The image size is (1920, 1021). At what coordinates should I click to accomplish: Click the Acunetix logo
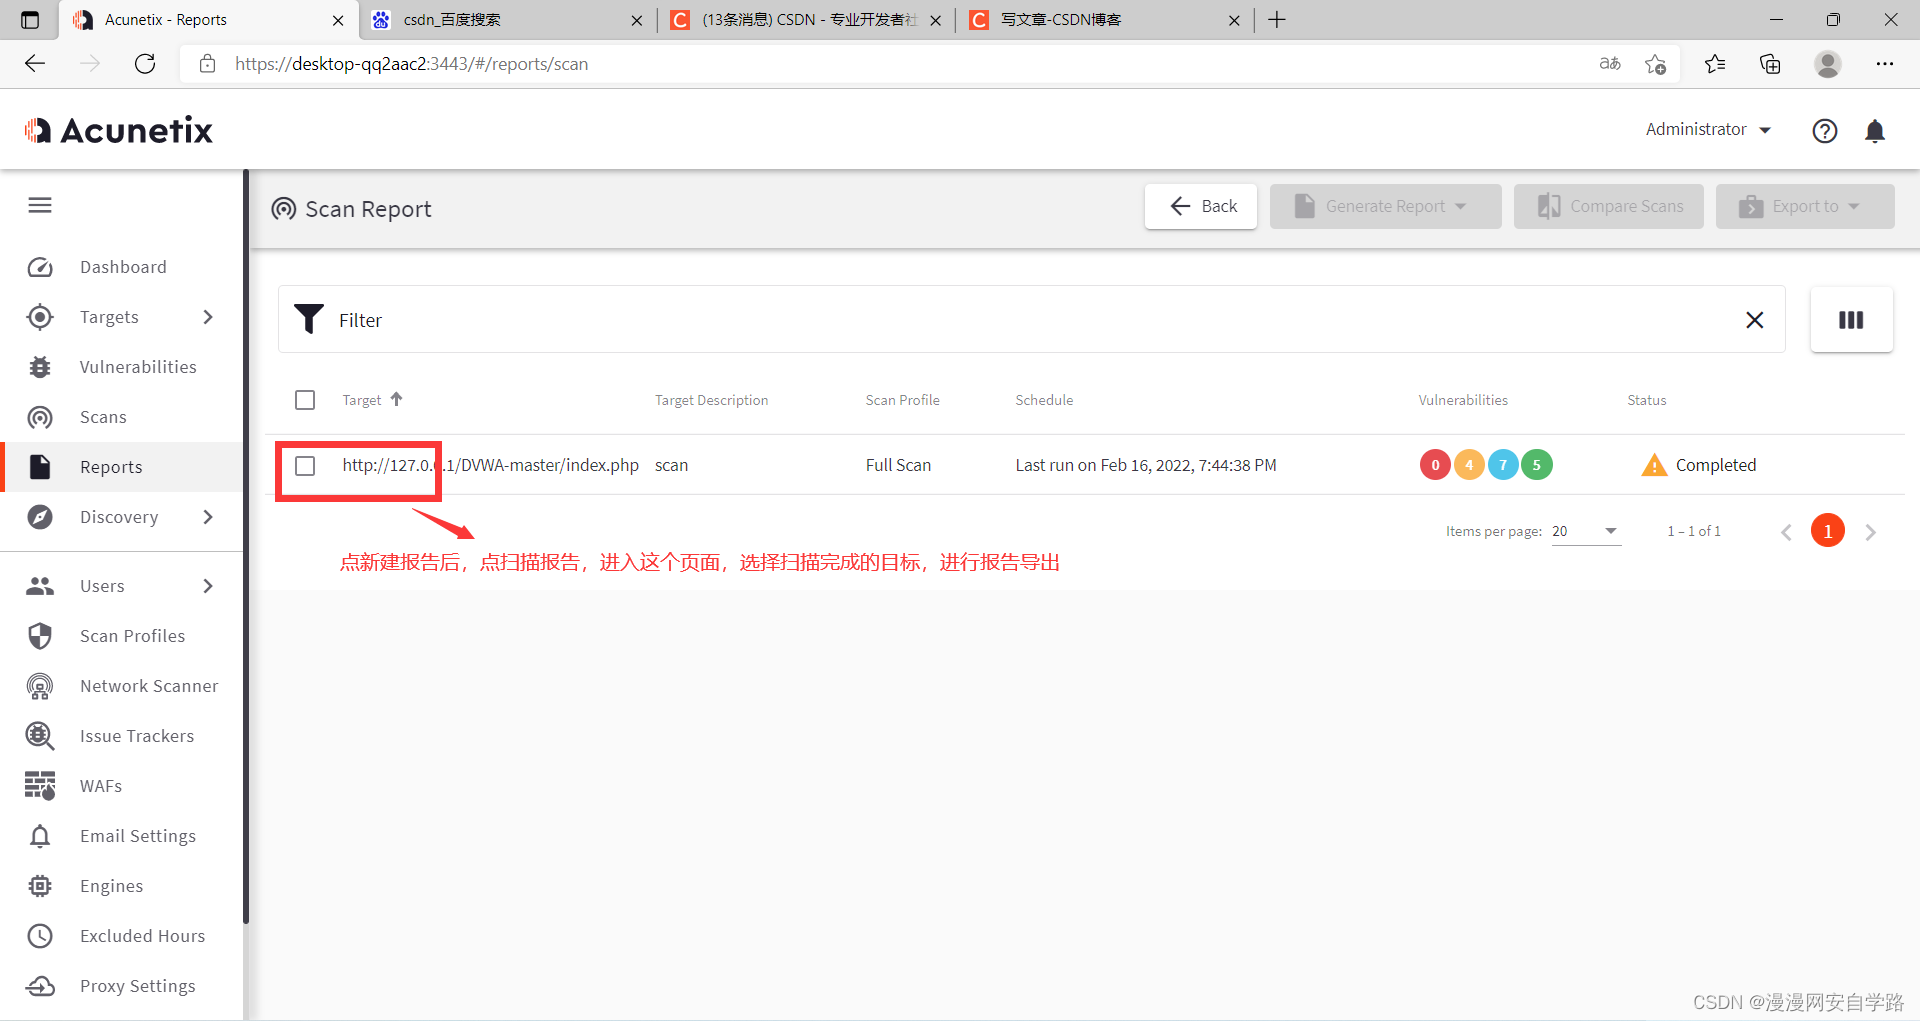click(x=119, y=130)
